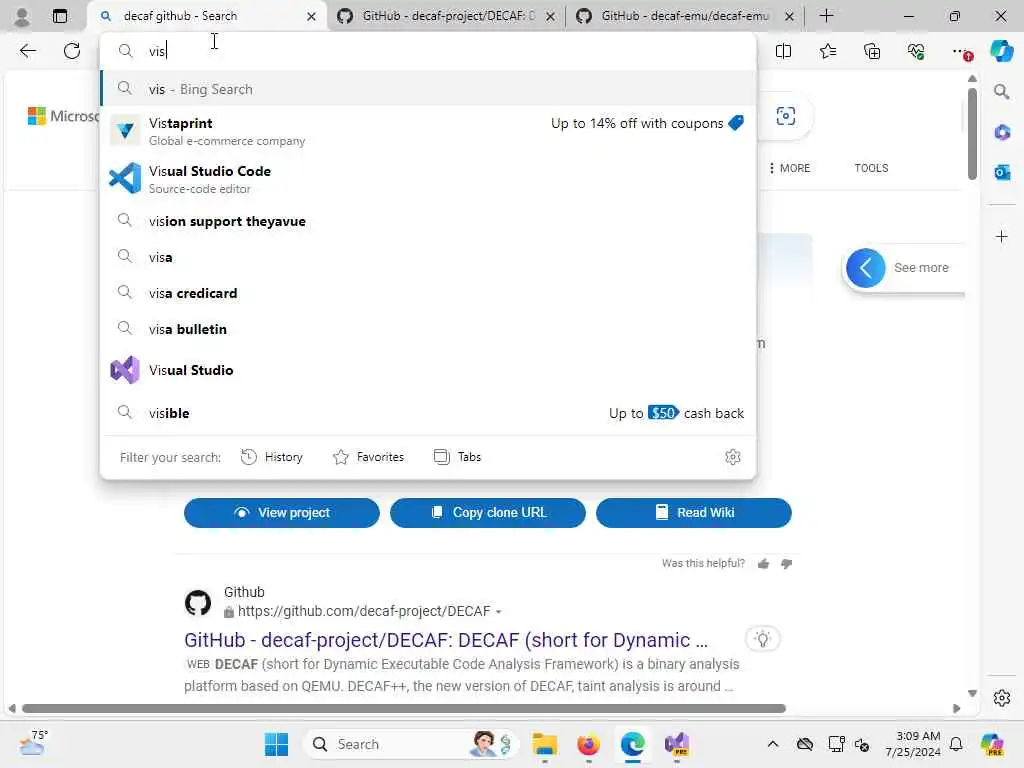This screenshot has height=768, width=1024.
Task: Expand the MORE search categories menu
Action: [x=789, y=168]
